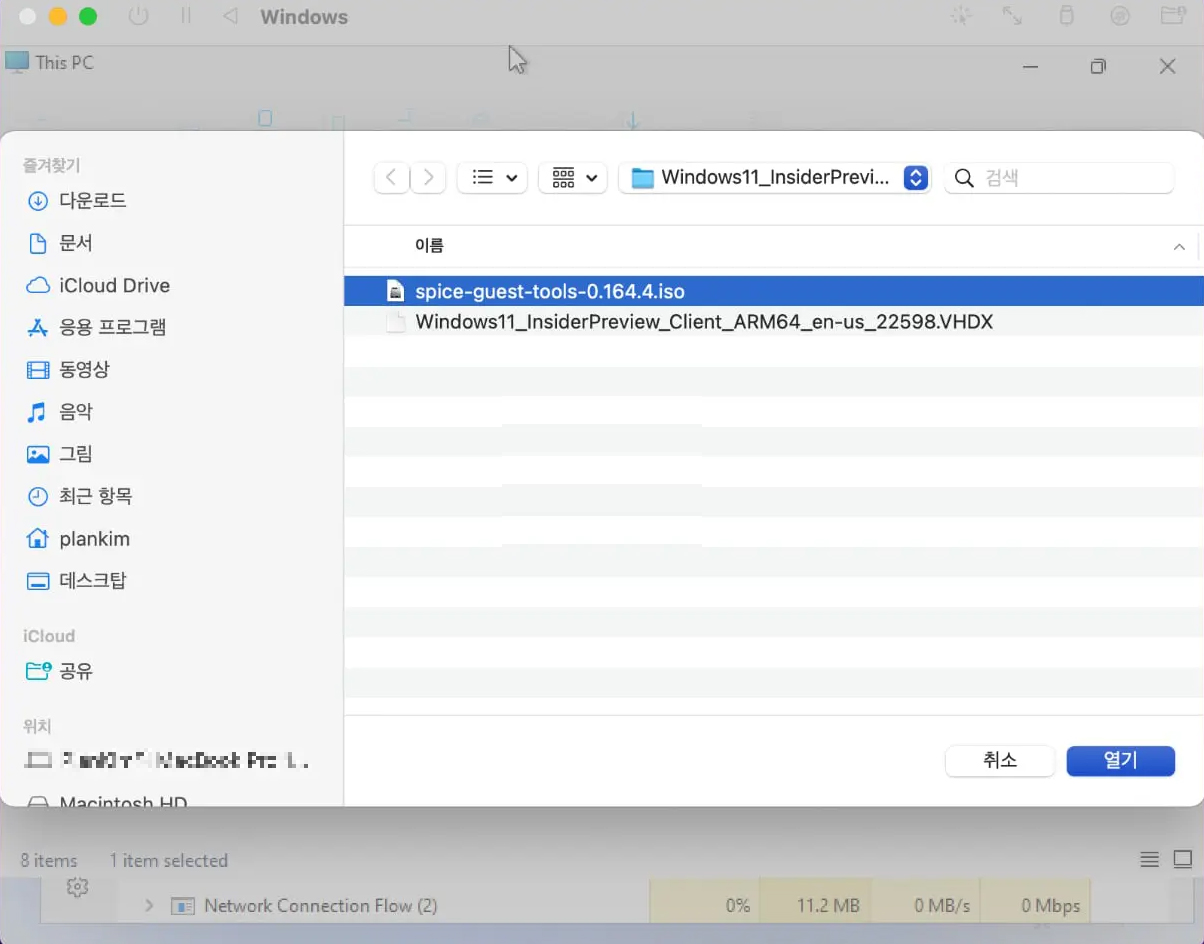Open the disc drive image icon in UTM toolbar
Screen dimensions: 1204x944
pyautogui.click(x=1120, y=16)
